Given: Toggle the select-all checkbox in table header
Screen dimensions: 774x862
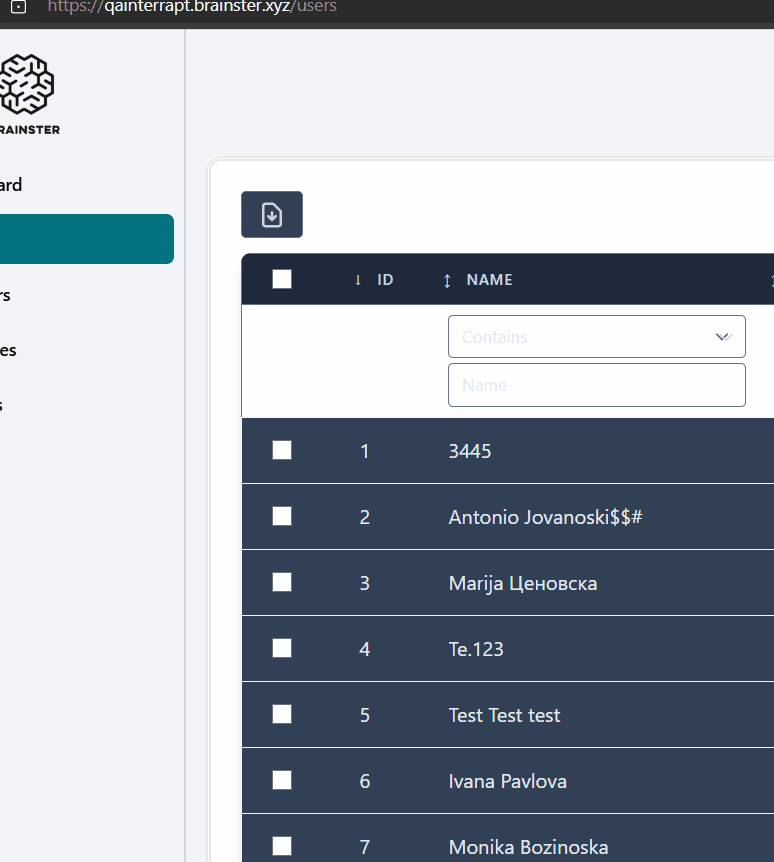Looking at the screenshot, I should (x=282, y=280).
